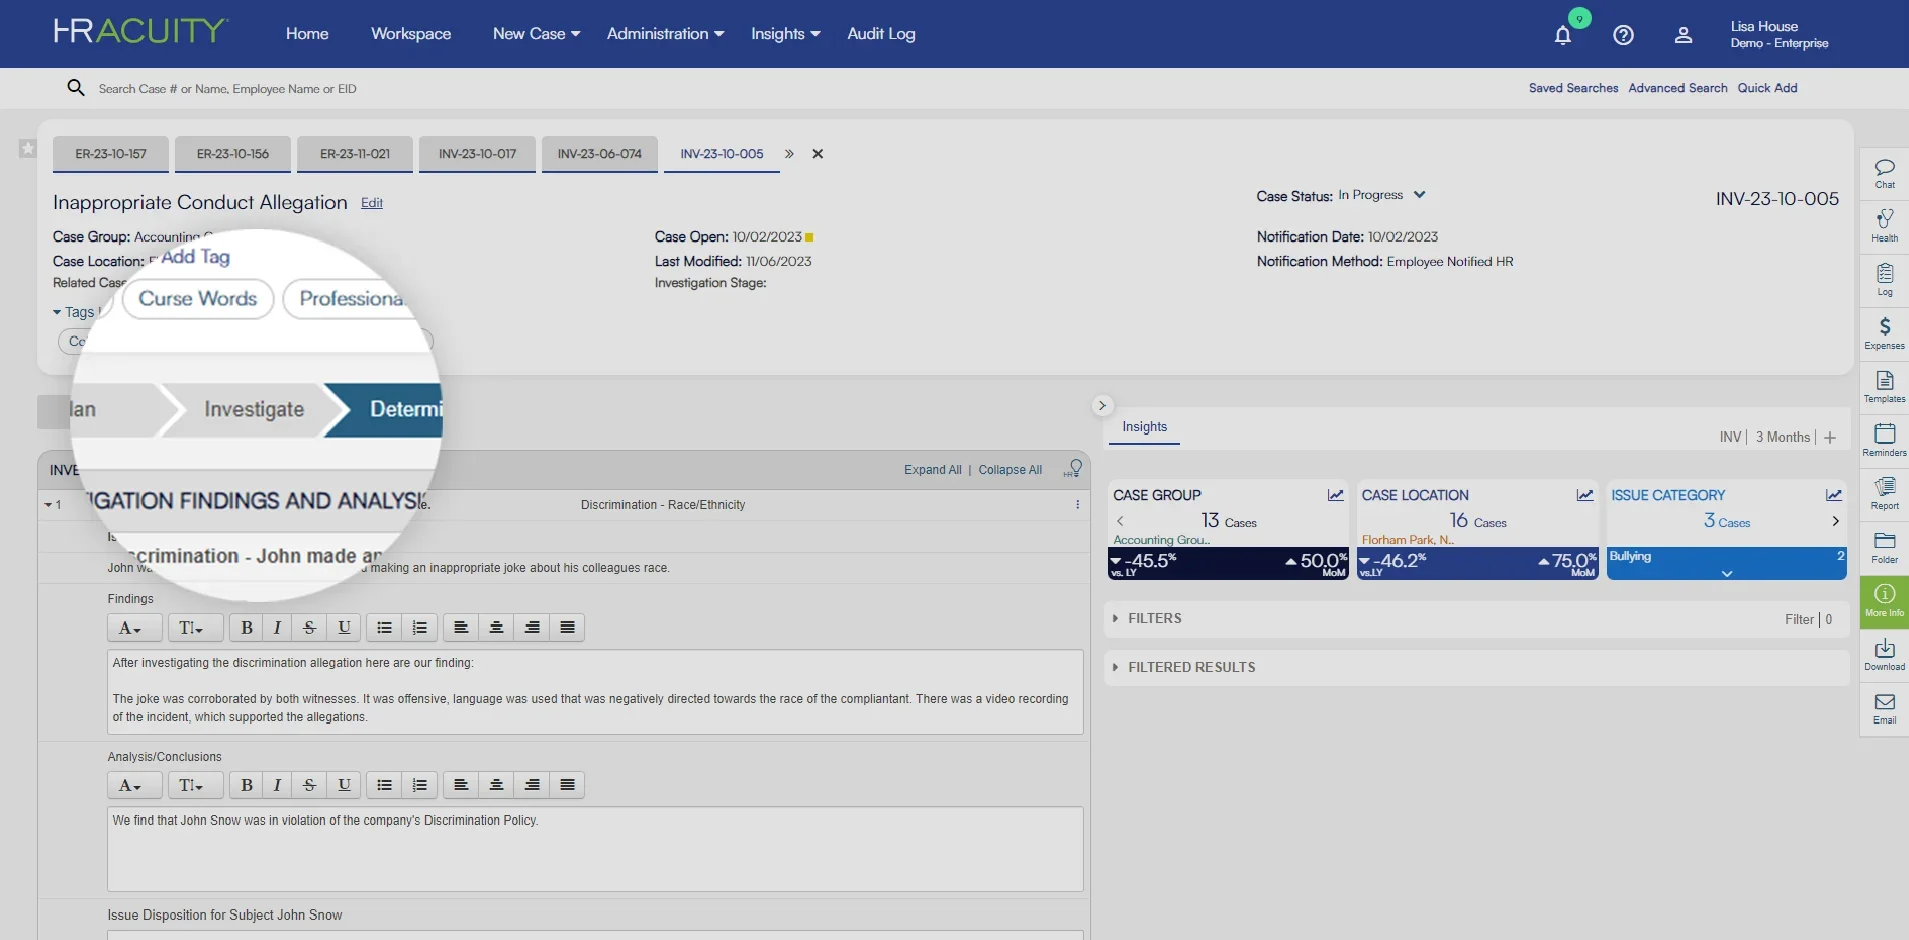Open the Expenses dollar icon
This screenshot has width=1909, height=940.
click(1885, 334)
